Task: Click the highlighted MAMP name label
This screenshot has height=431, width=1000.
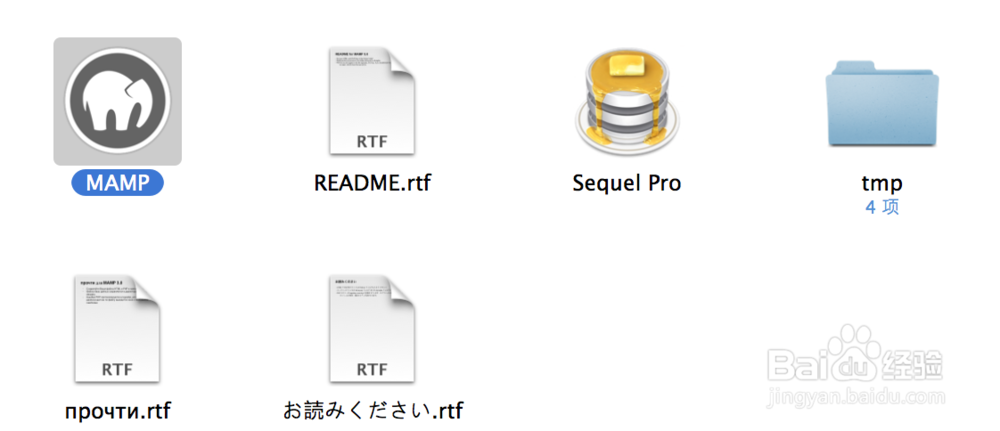Action: (117, 184)
